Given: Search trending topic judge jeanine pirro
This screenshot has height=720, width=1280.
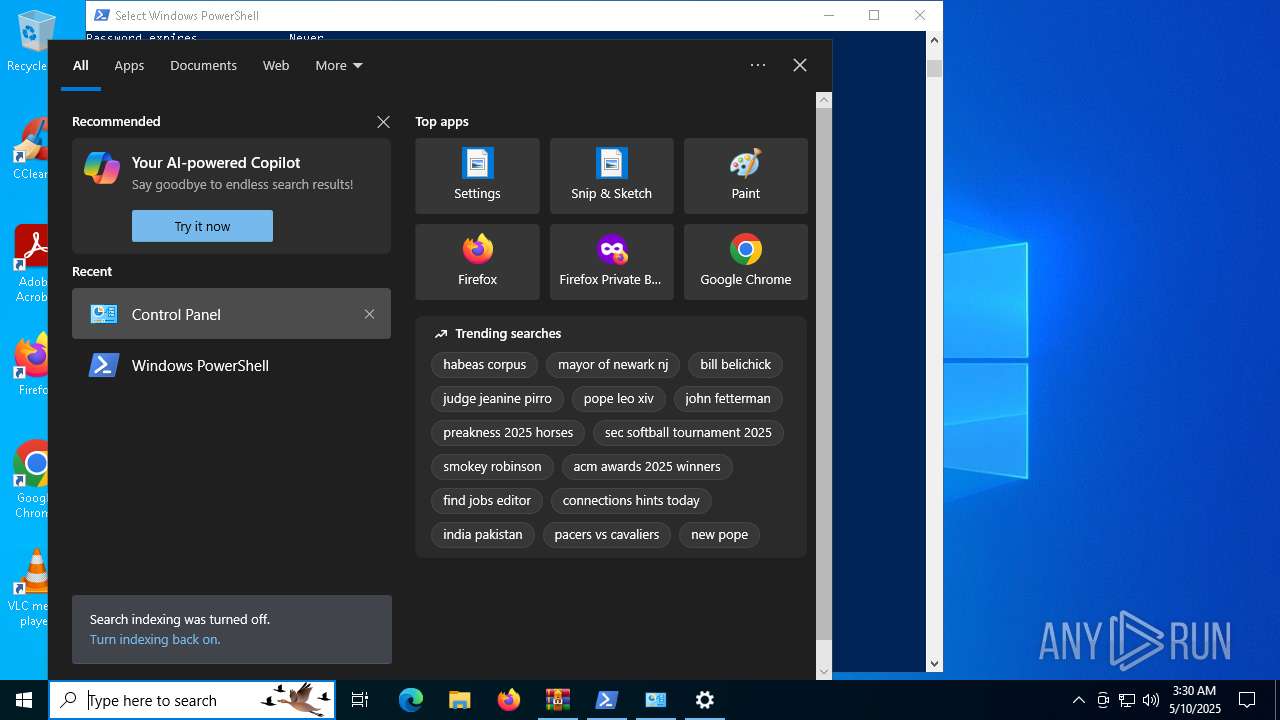Looking at the screenshot, I should point(497,399).
